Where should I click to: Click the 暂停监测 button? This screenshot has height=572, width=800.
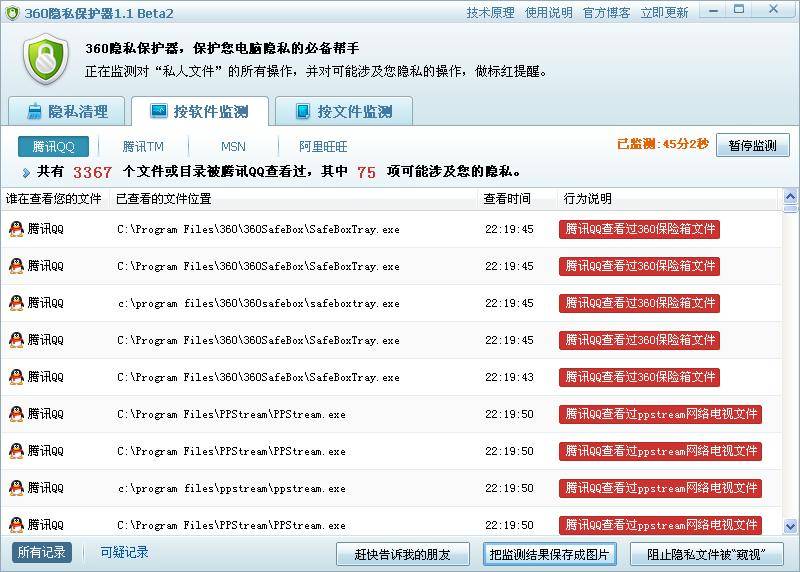coord(753,145)
